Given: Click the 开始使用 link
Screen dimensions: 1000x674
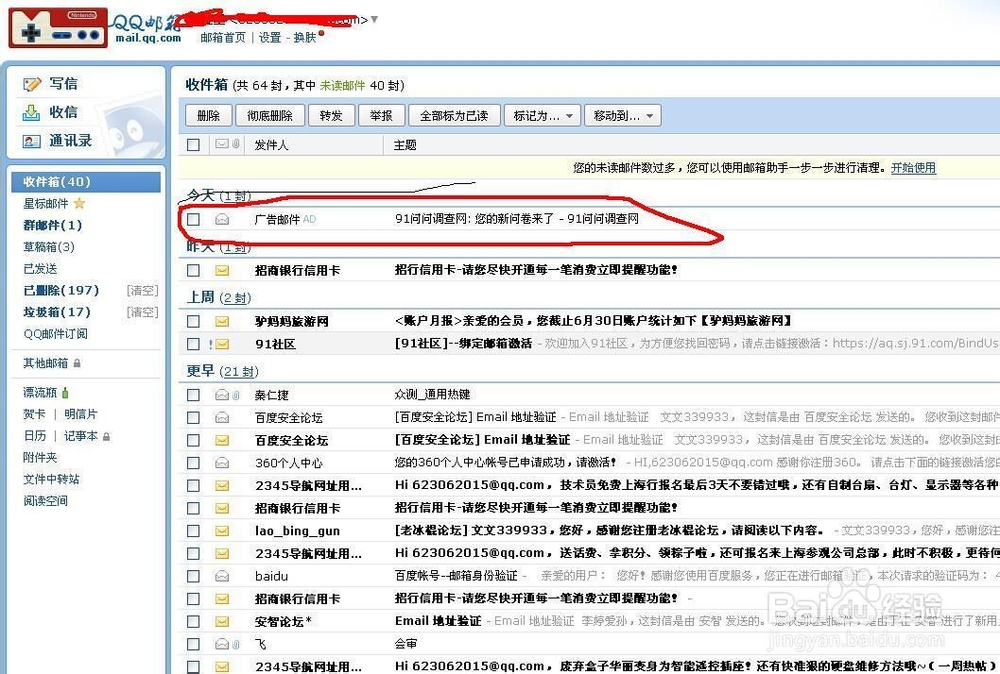Looking at the screenshot, I should [x=913, y=168].
